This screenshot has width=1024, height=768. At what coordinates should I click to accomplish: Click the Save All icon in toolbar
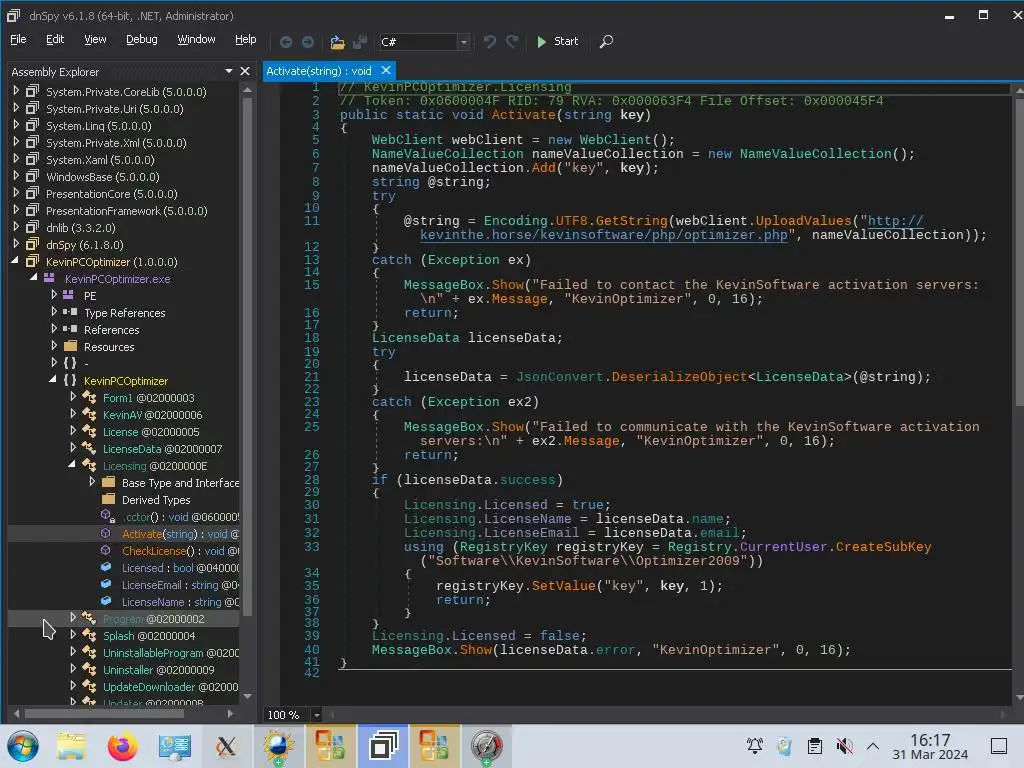pyautogui.click(x=360, y=42)
